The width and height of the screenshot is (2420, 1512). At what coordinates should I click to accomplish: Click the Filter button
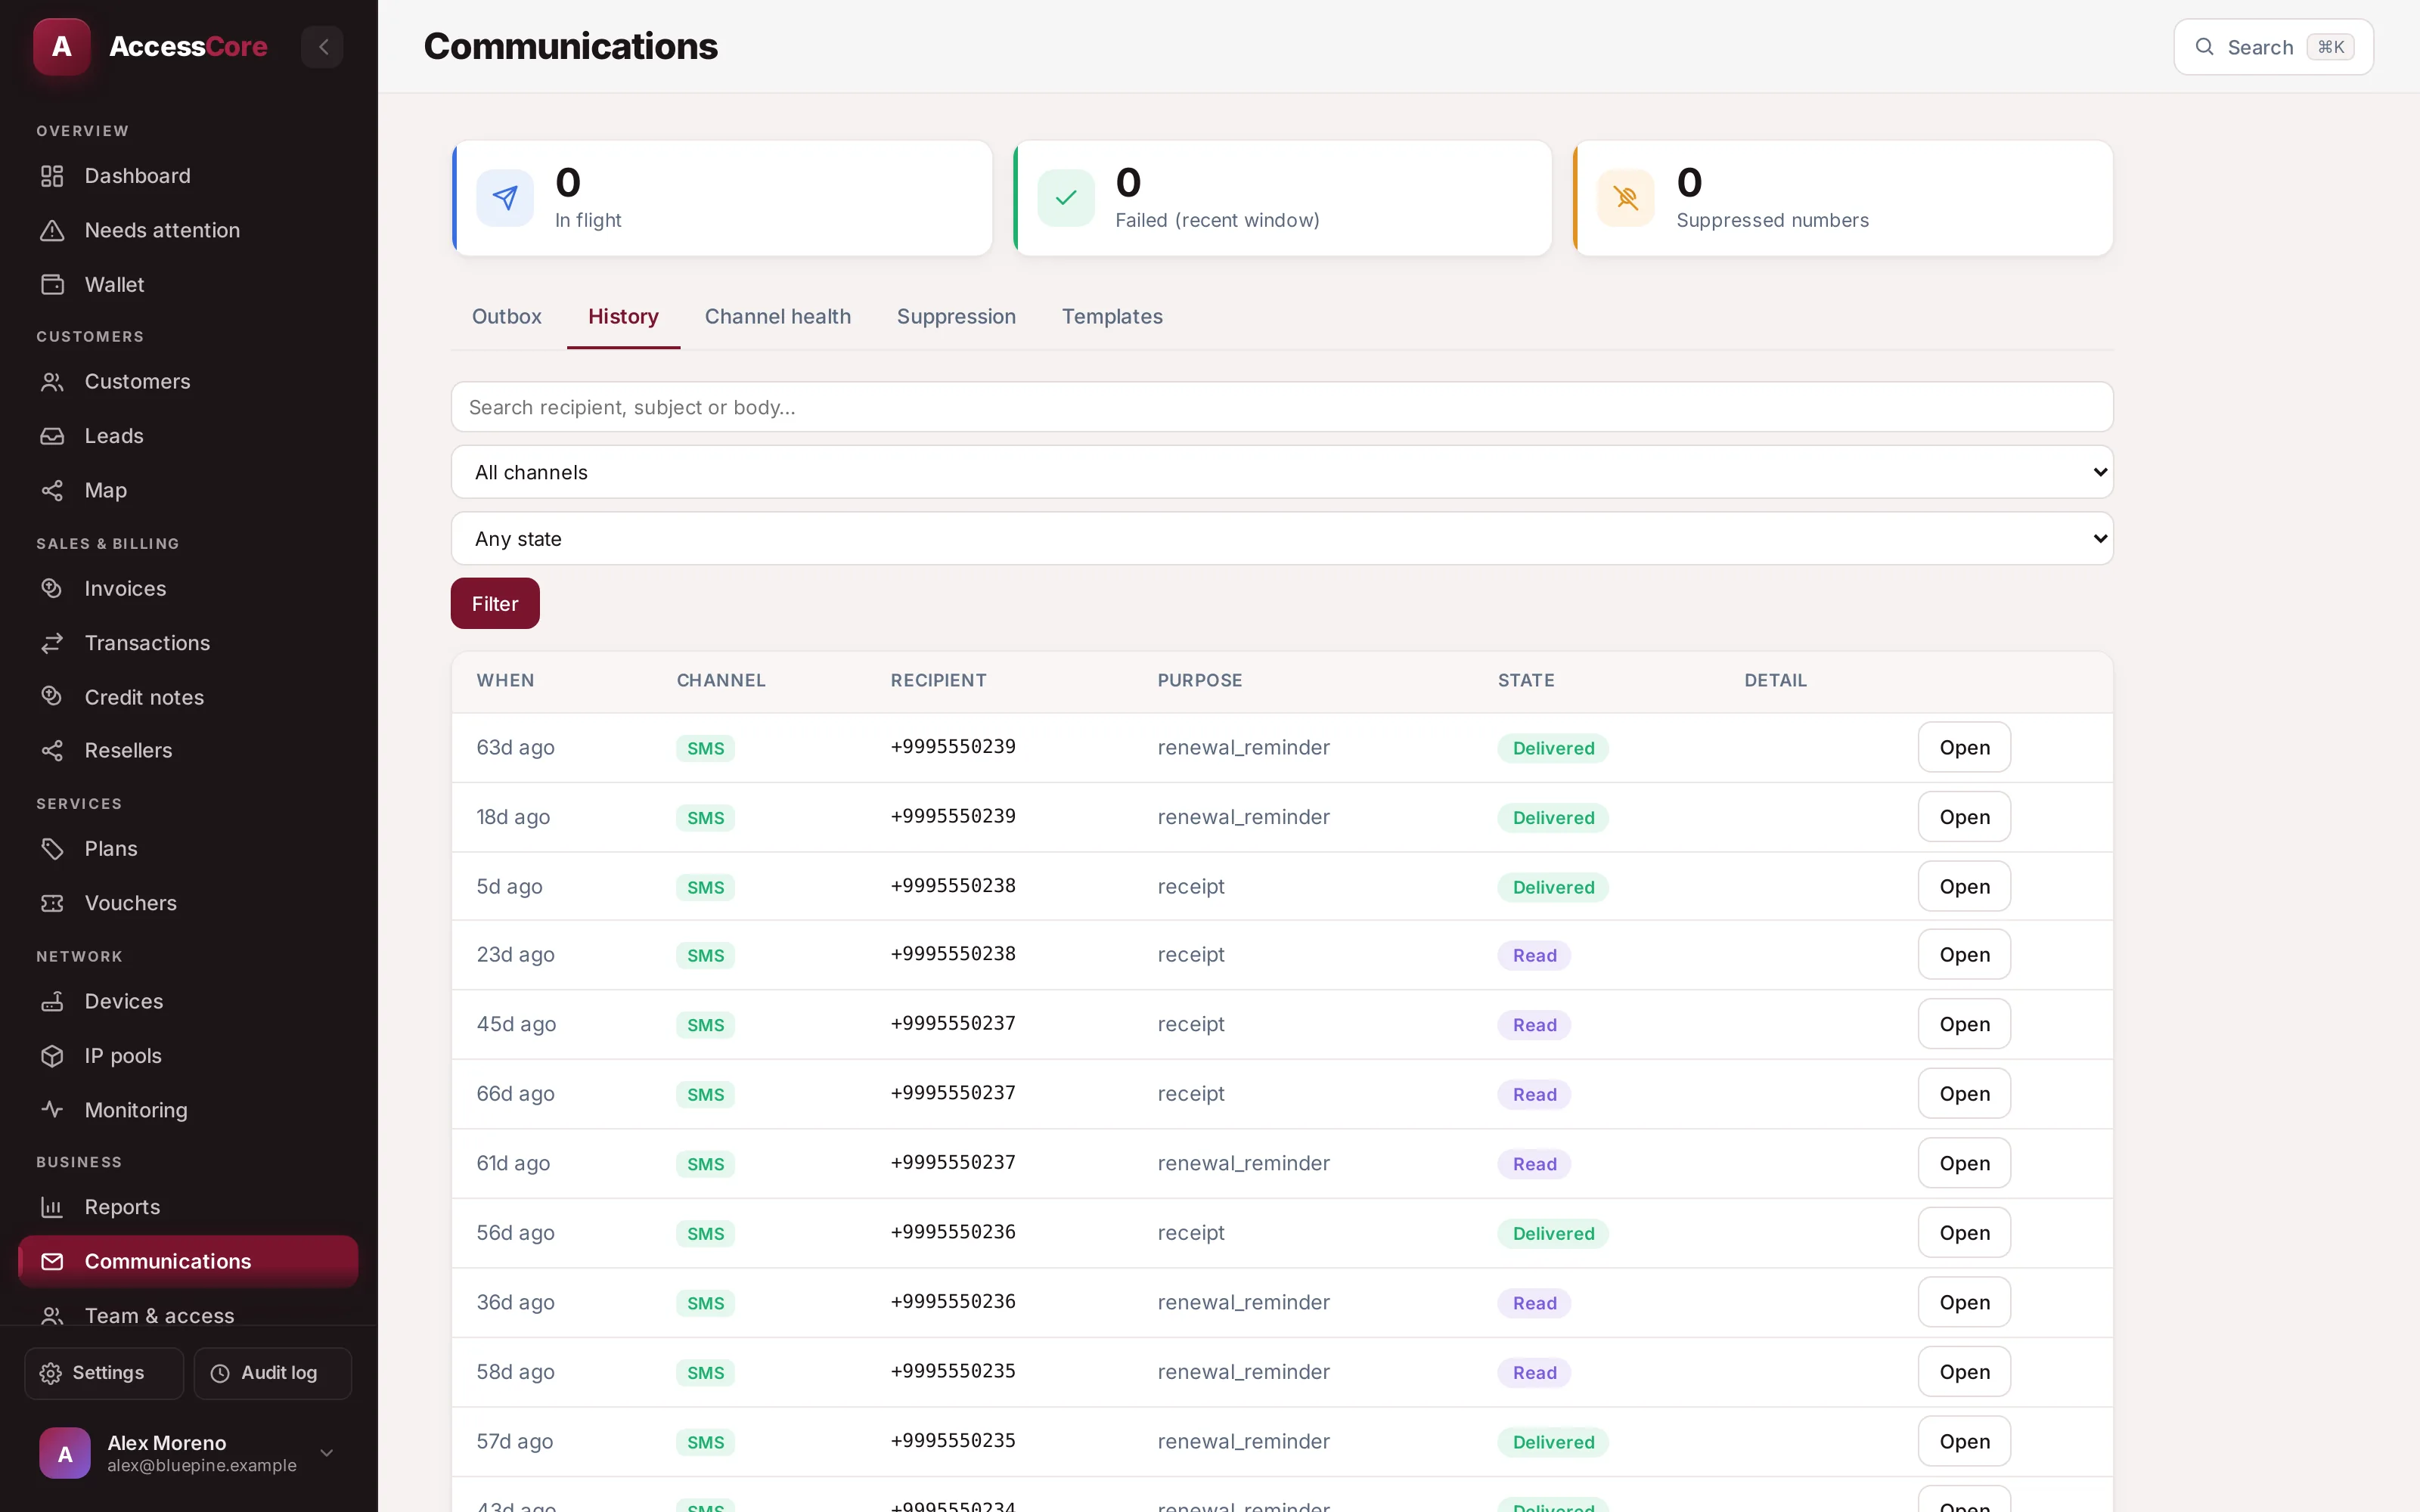pos(495,604)
